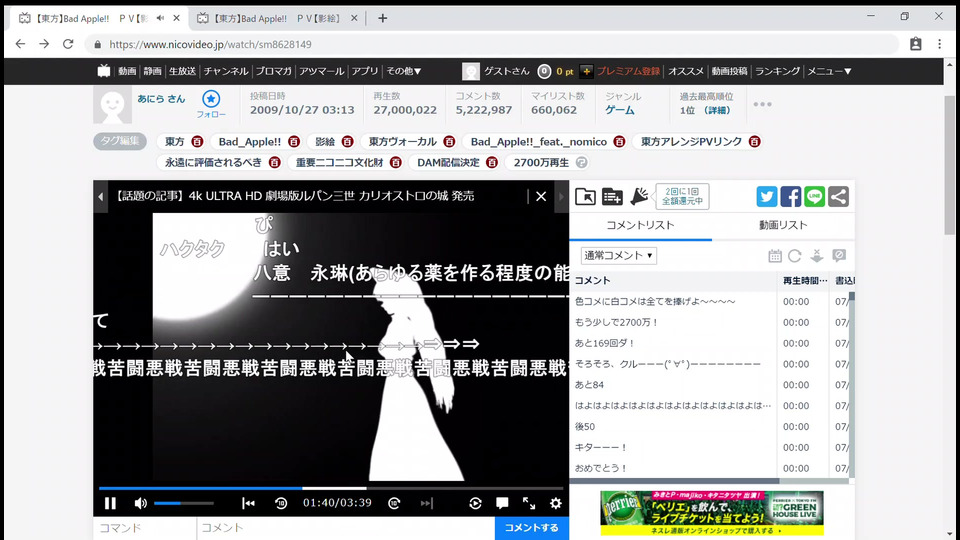The height and width of the screenshot is (540, 960).
Task: Sort by コメント column header
Action: [673, 280]
